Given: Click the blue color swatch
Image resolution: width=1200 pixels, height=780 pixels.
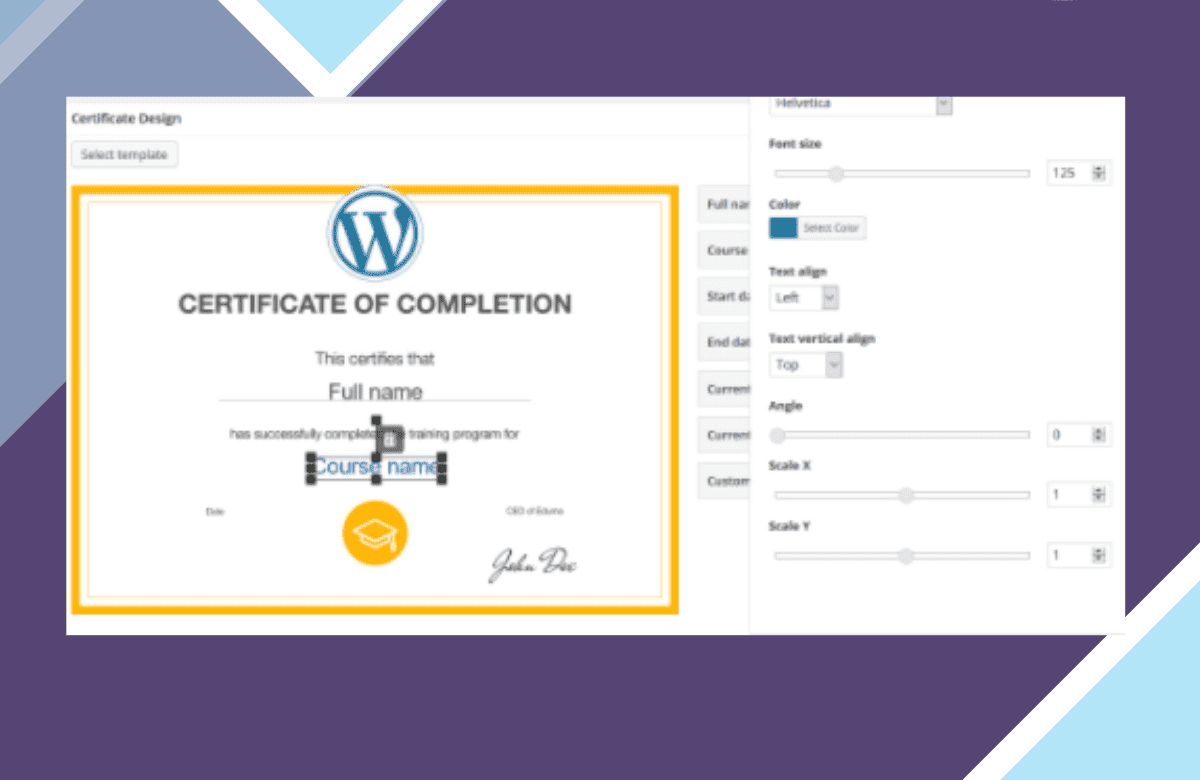Looking at the screenshot, I should point(783,228).
